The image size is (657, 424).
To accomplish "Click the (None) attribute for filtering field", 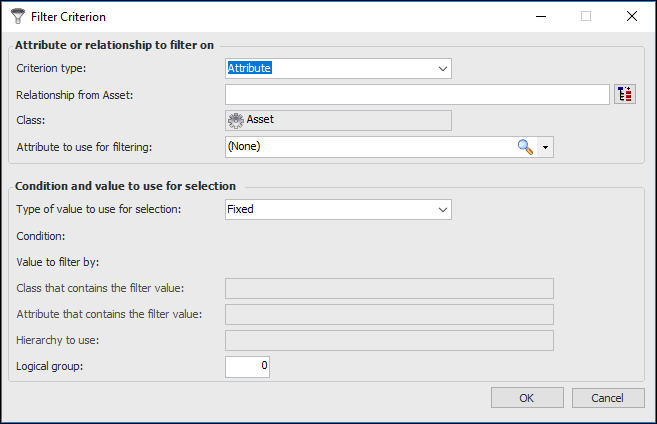I will tap(368, 147).
